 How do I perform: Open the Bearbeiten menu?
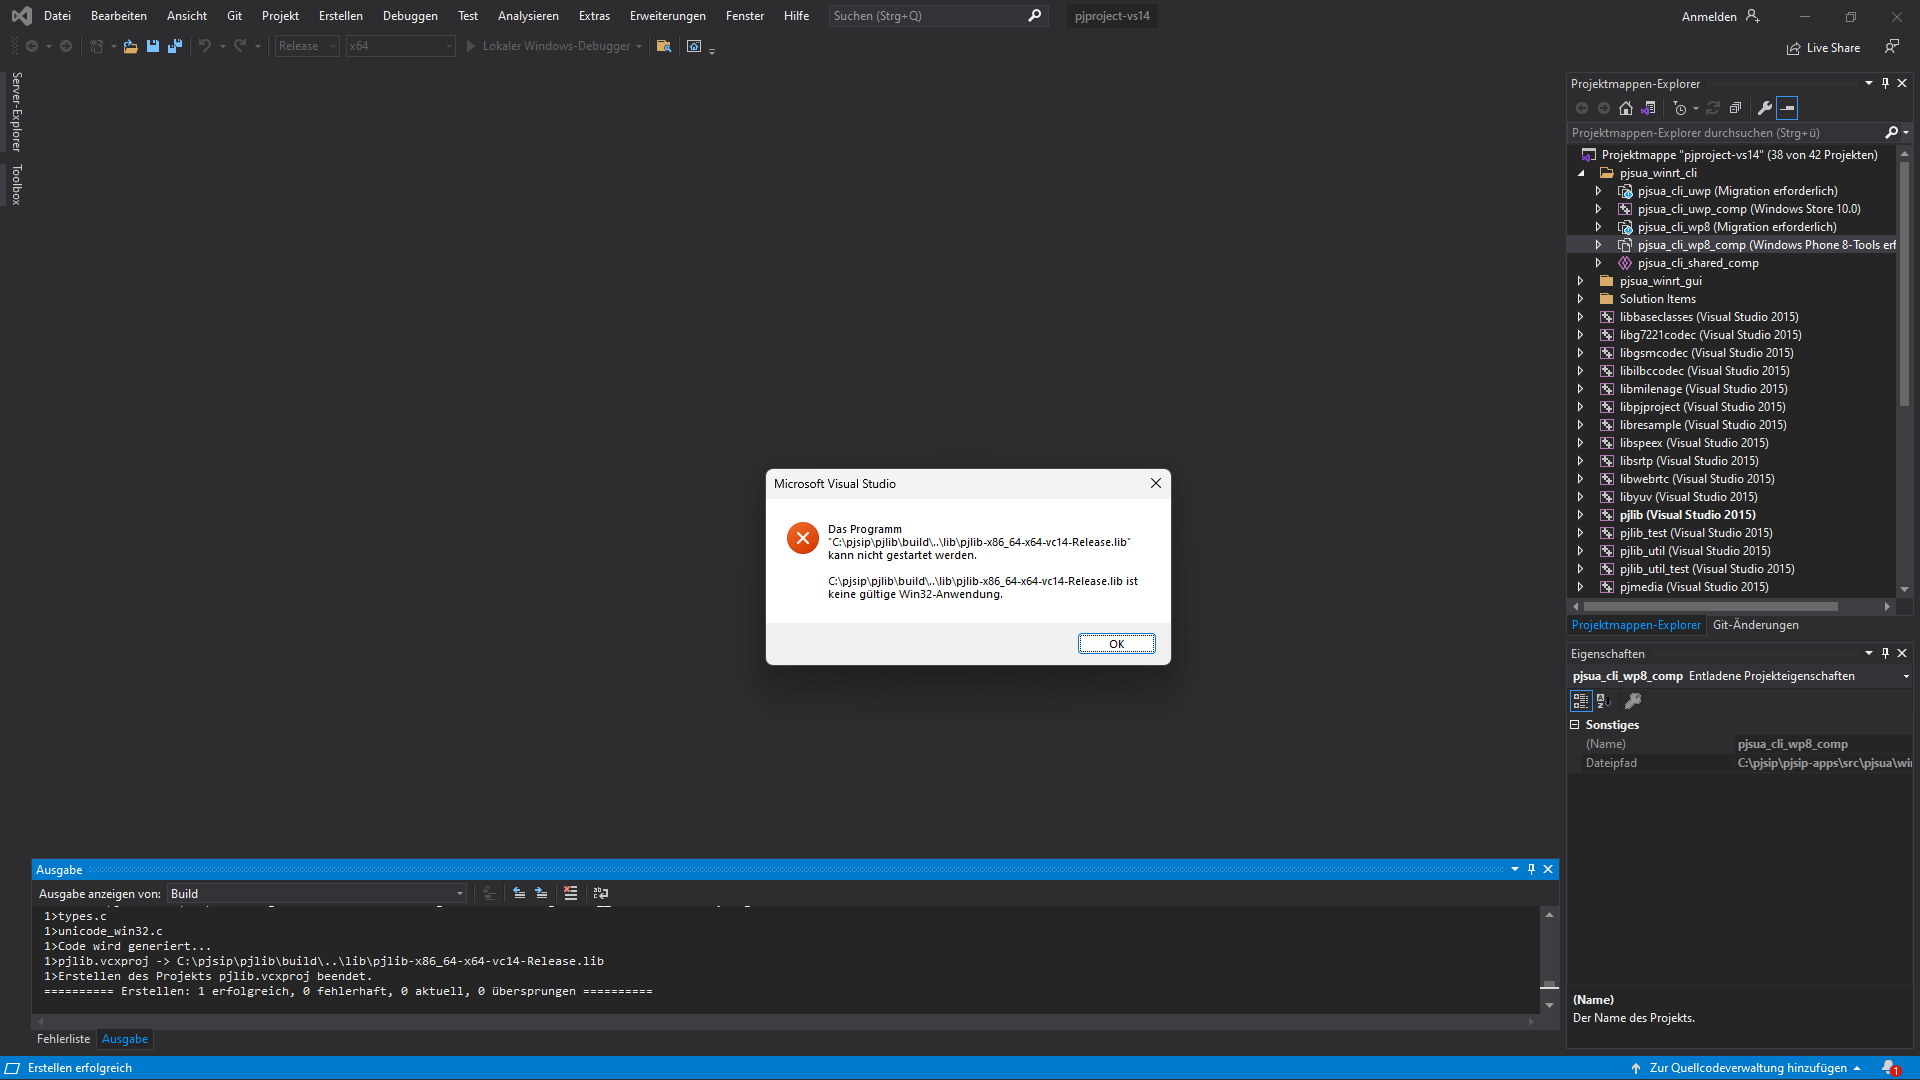point(119,16)
